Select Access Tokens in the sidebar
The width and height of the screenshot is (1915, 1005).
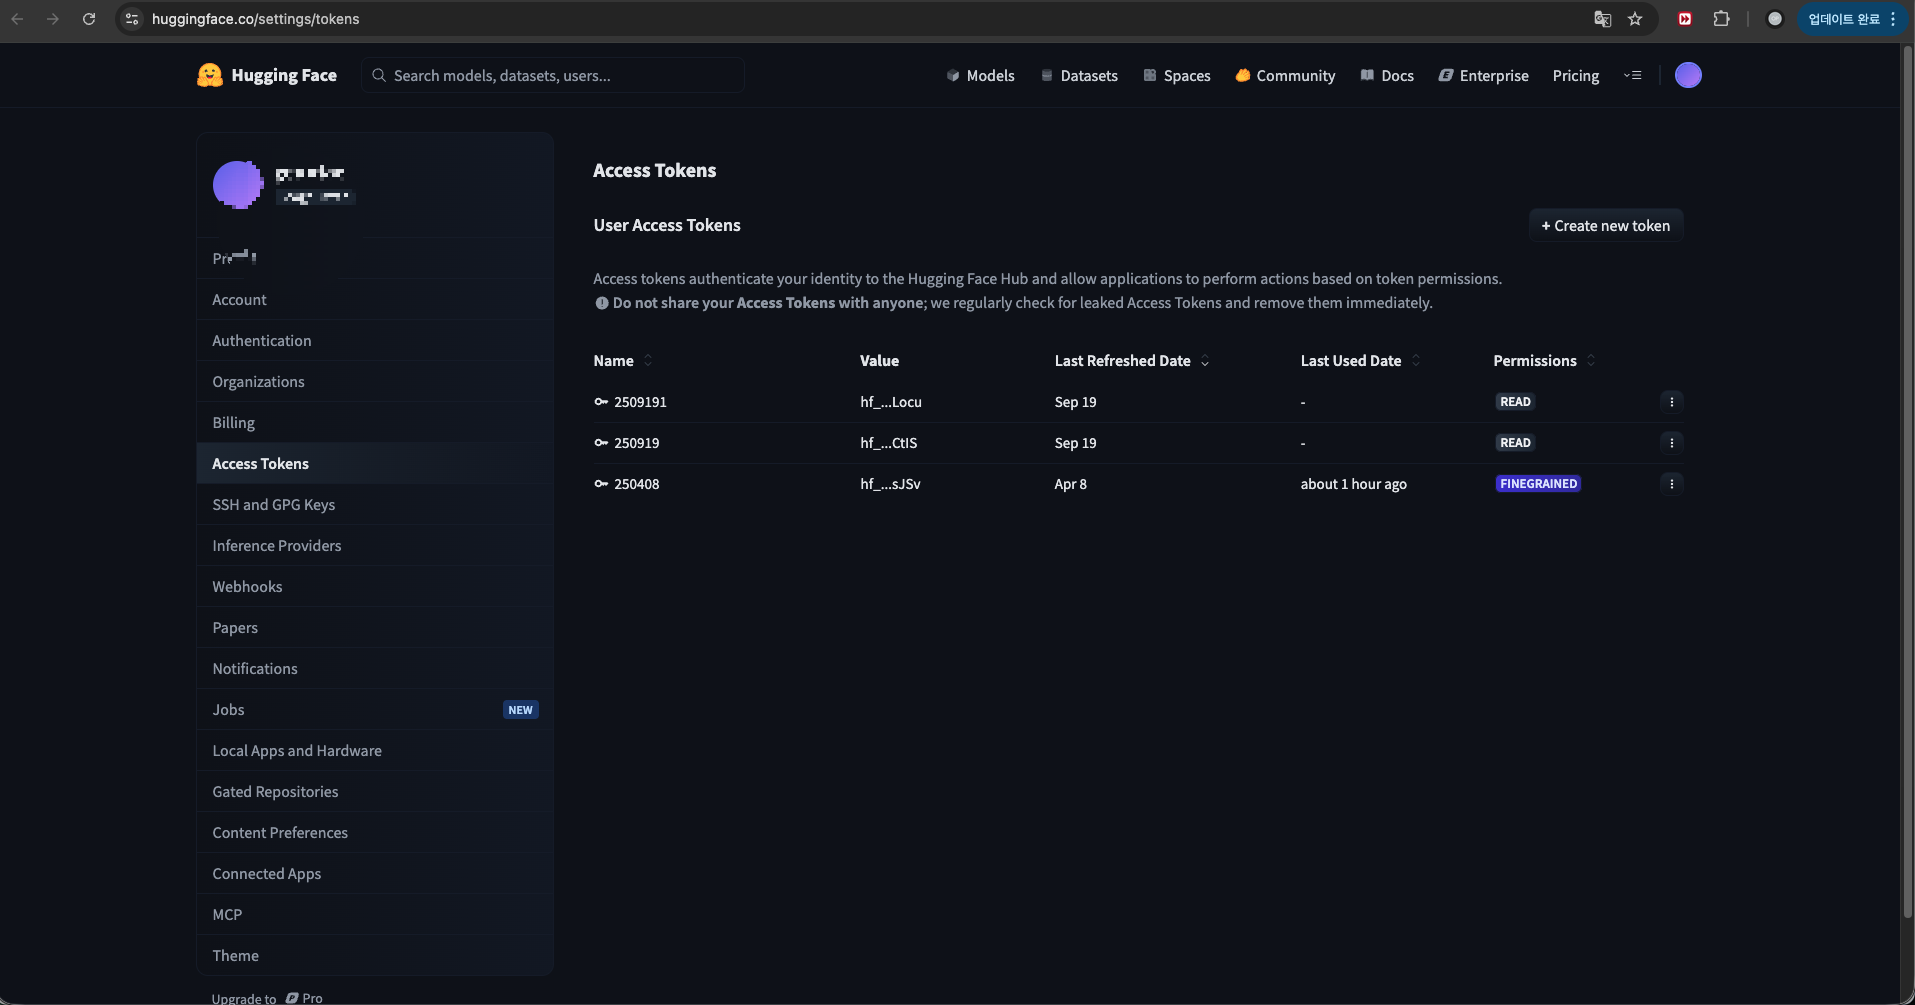375,464
